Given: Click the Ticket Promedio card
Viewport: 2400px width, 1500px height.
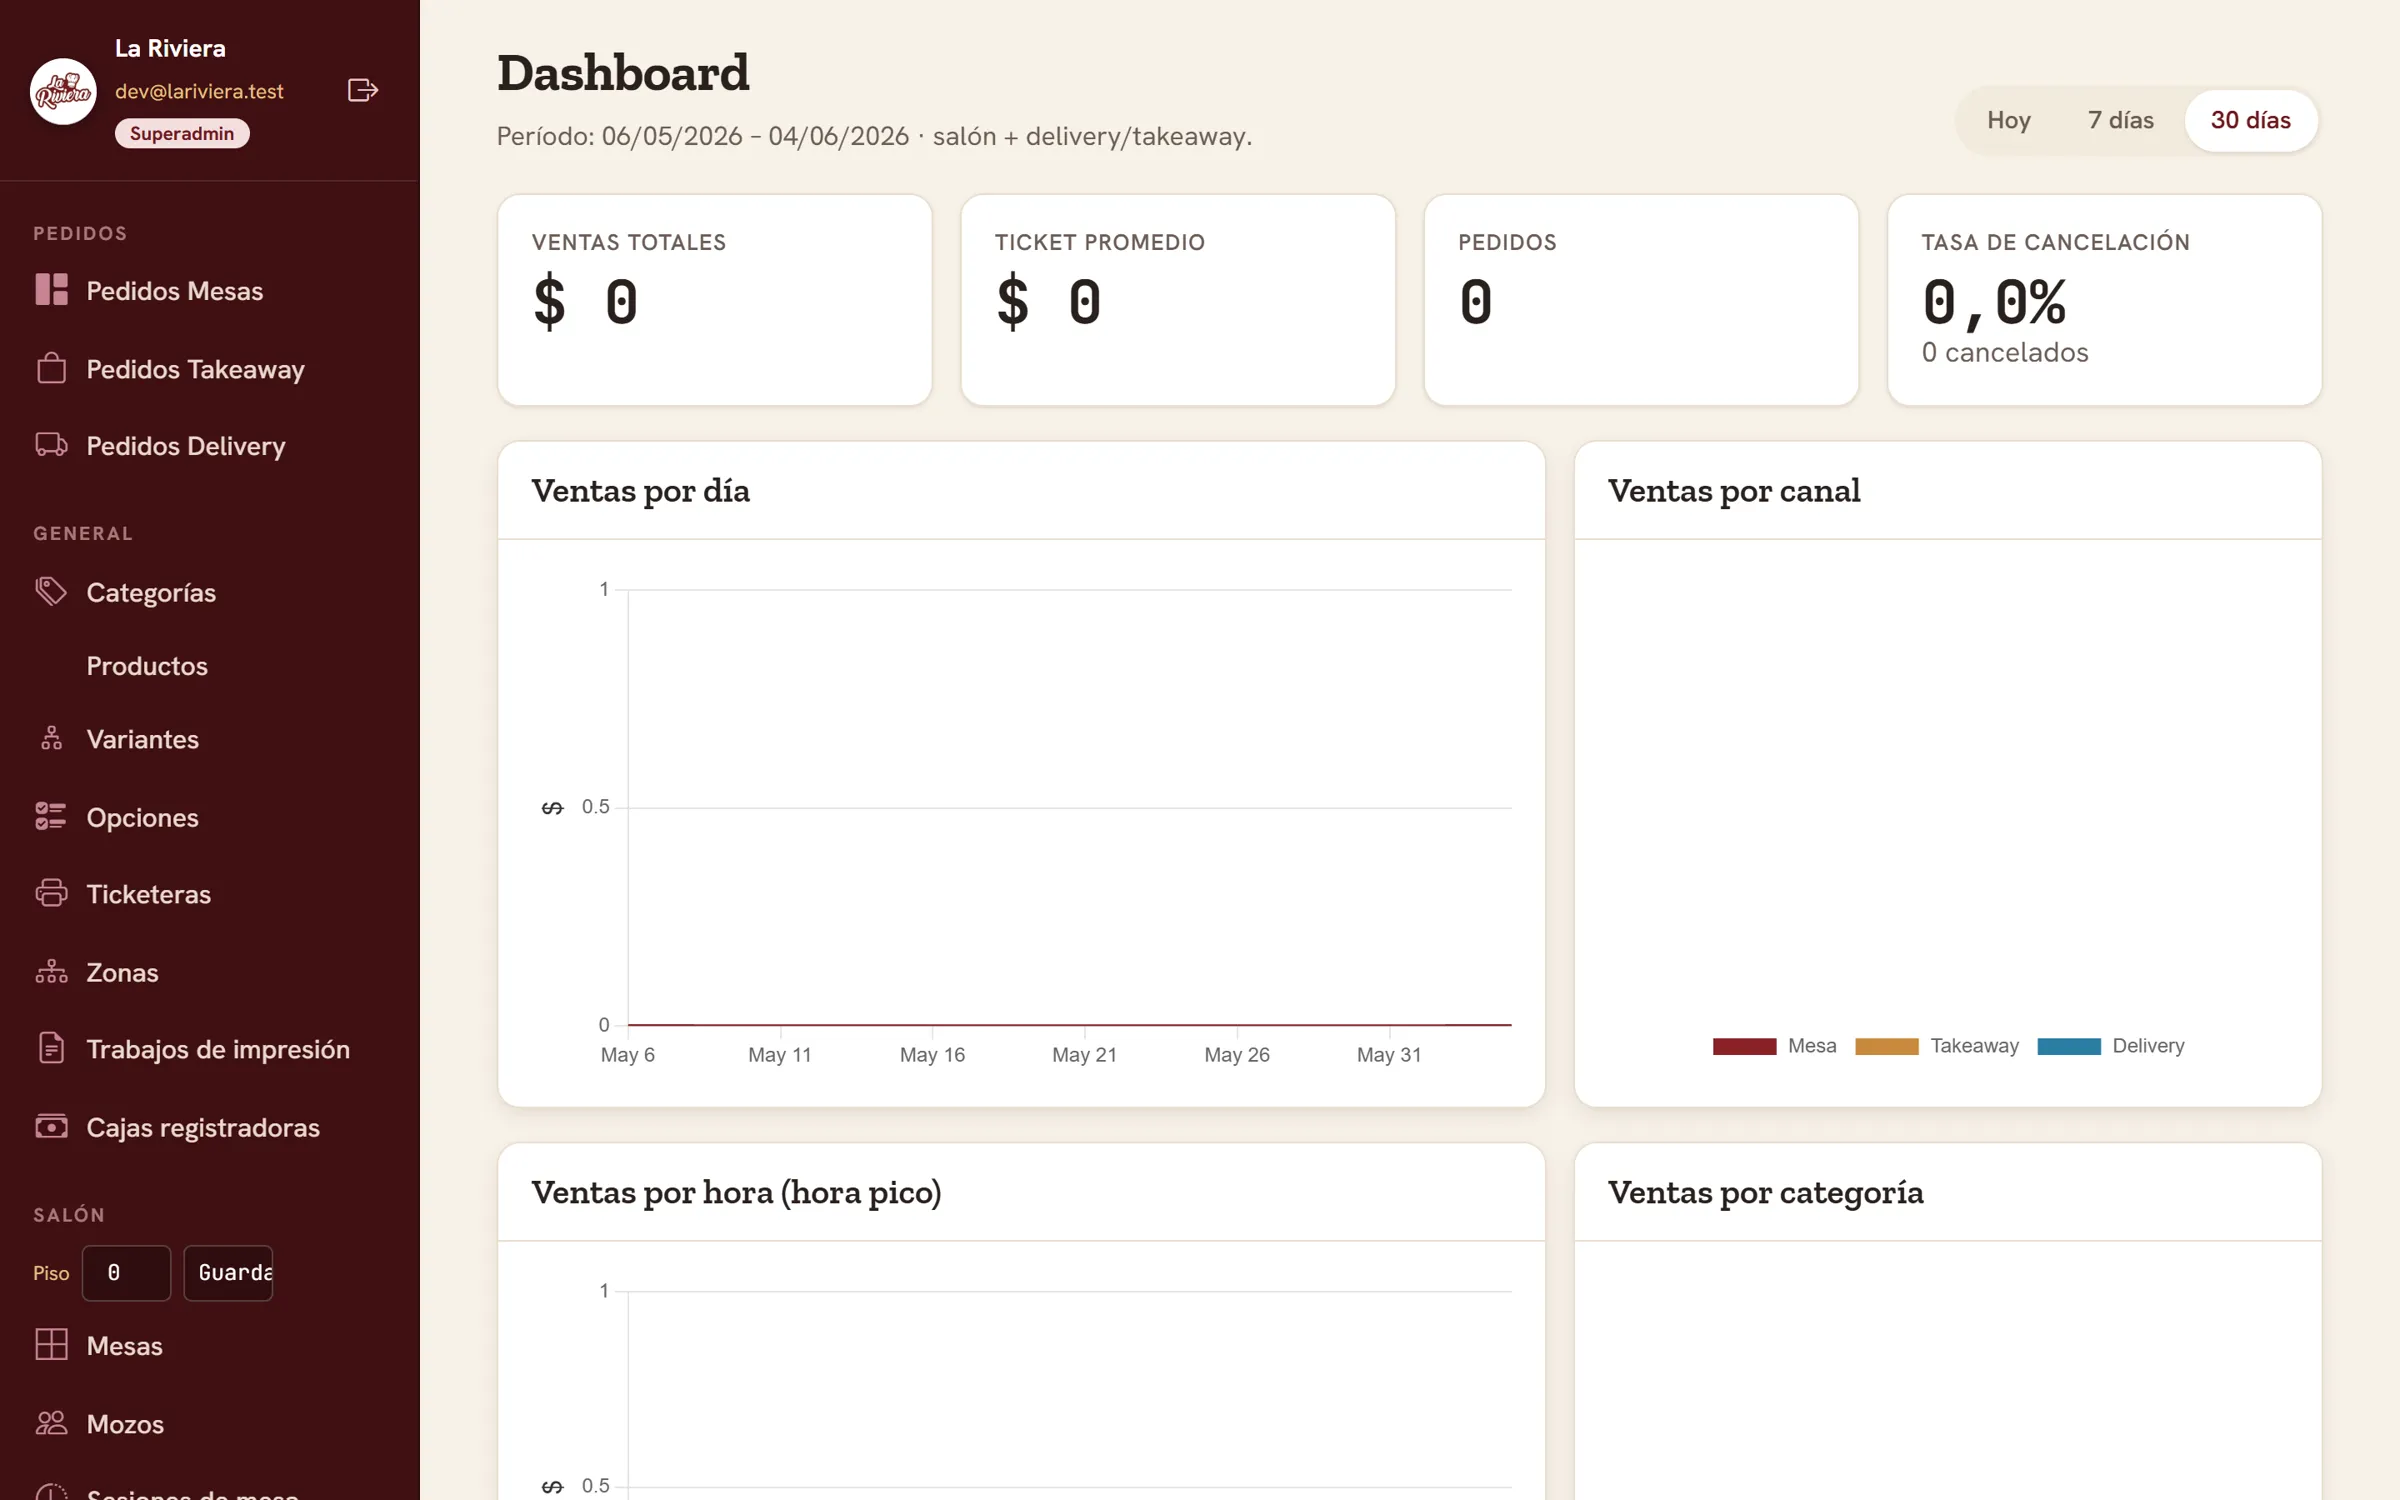Looking at the screenshot, I should [1178, 300].
